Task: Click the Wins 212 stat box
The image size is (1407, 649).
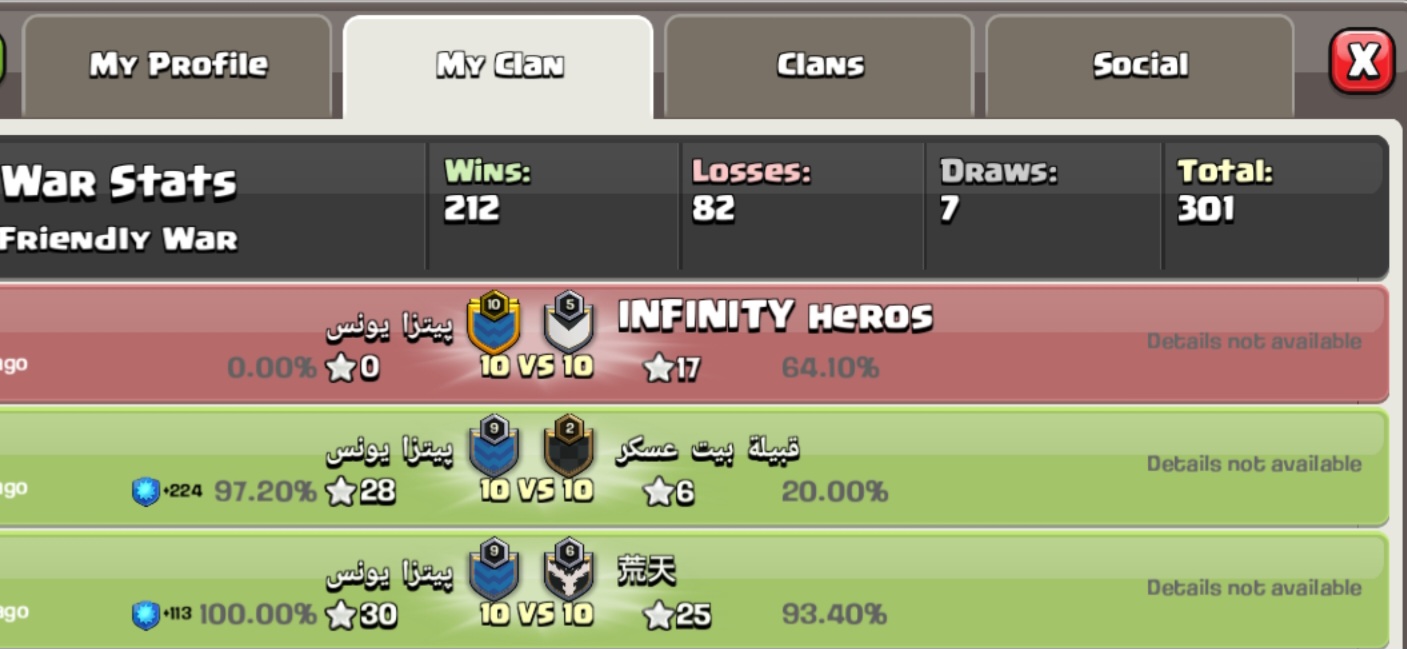Action: pos(553,206)
